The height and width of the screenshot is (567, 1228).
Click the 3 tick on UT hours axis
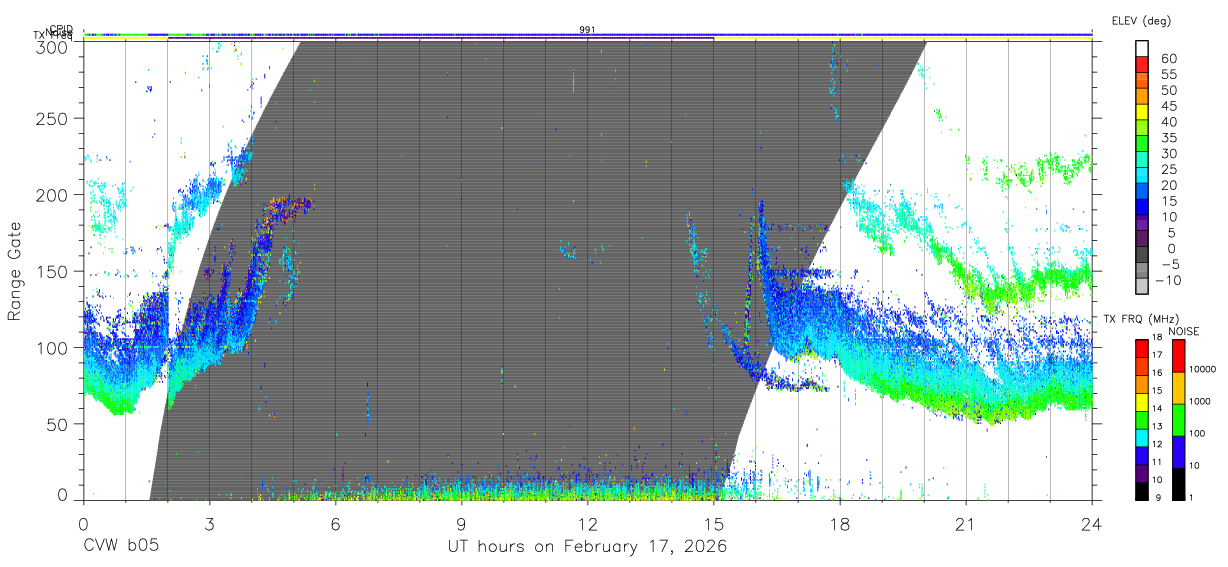(x=209, y=524)
